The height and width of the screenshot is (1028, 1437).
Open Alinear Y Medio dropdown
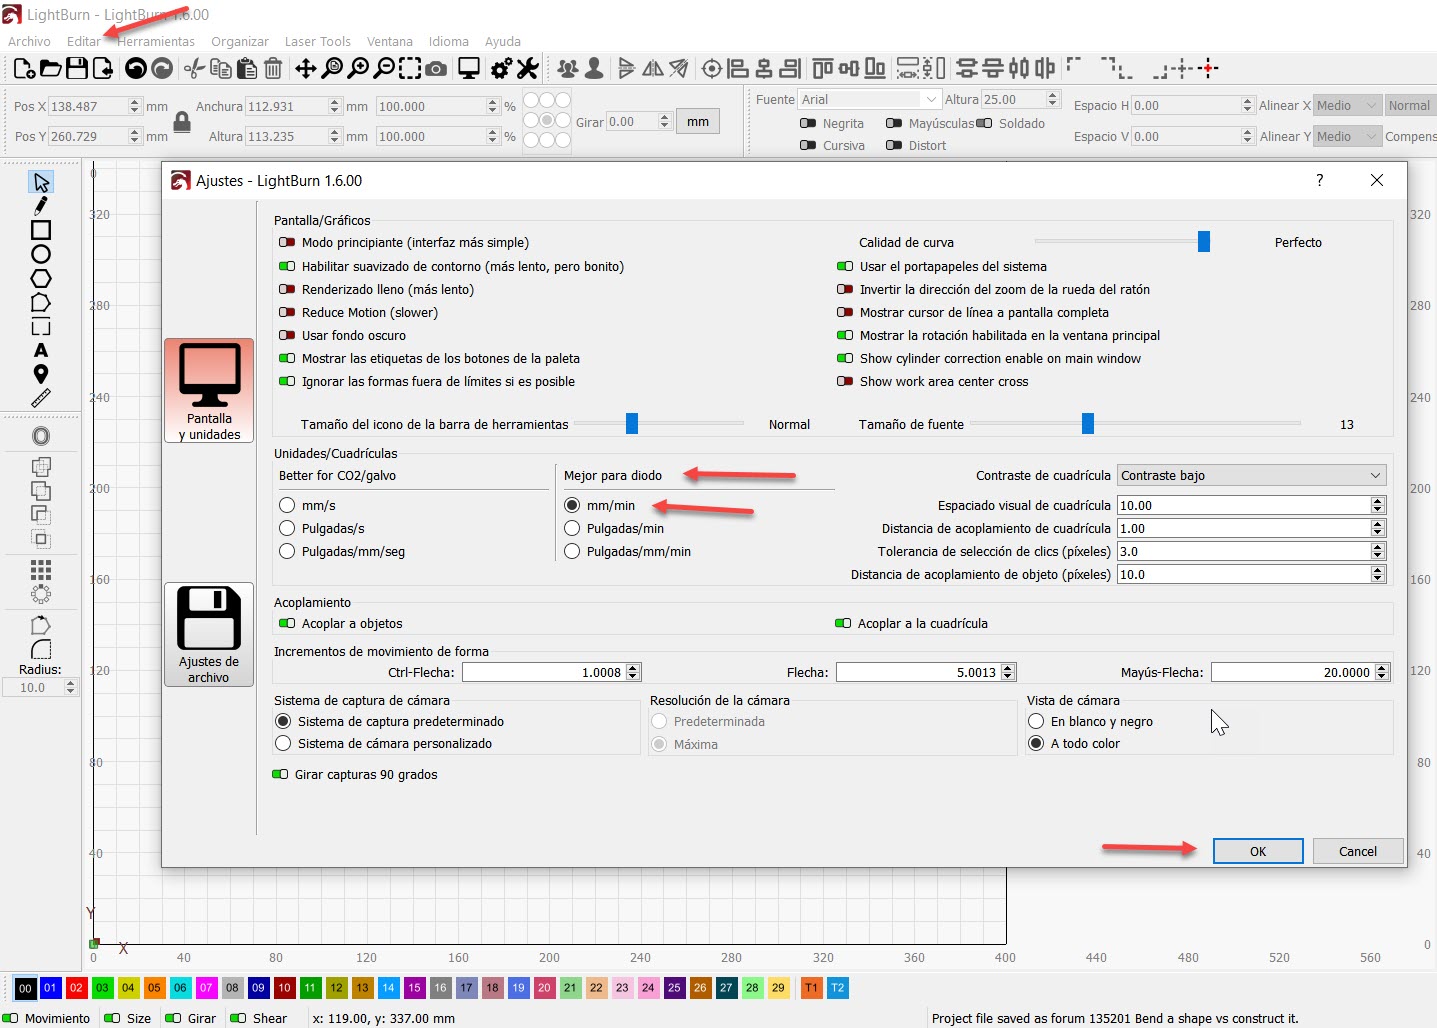(x=1347, y=136)
